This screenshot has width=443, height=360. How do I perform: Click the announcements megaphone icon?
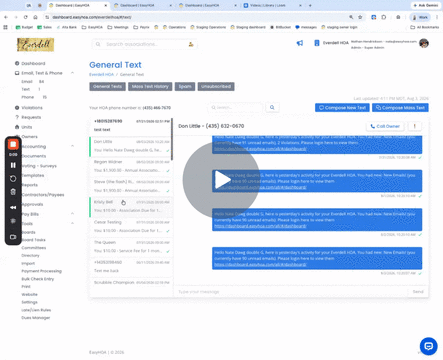tap(300, 43)
